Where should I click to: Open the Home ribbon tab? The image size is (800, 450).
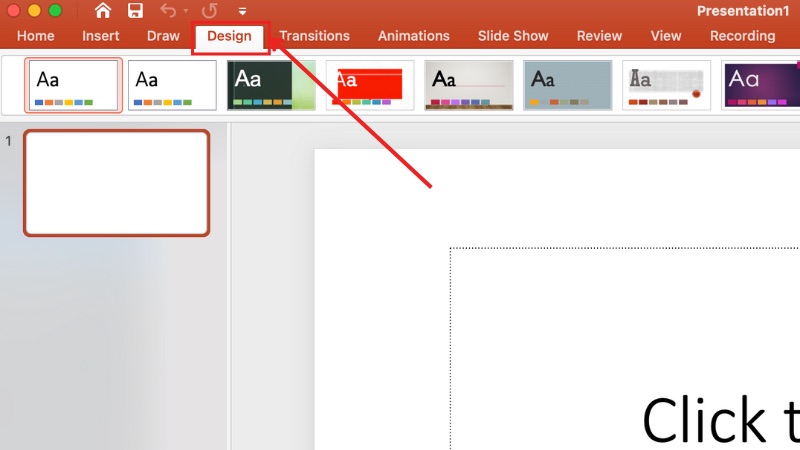(x=36, y=36)
